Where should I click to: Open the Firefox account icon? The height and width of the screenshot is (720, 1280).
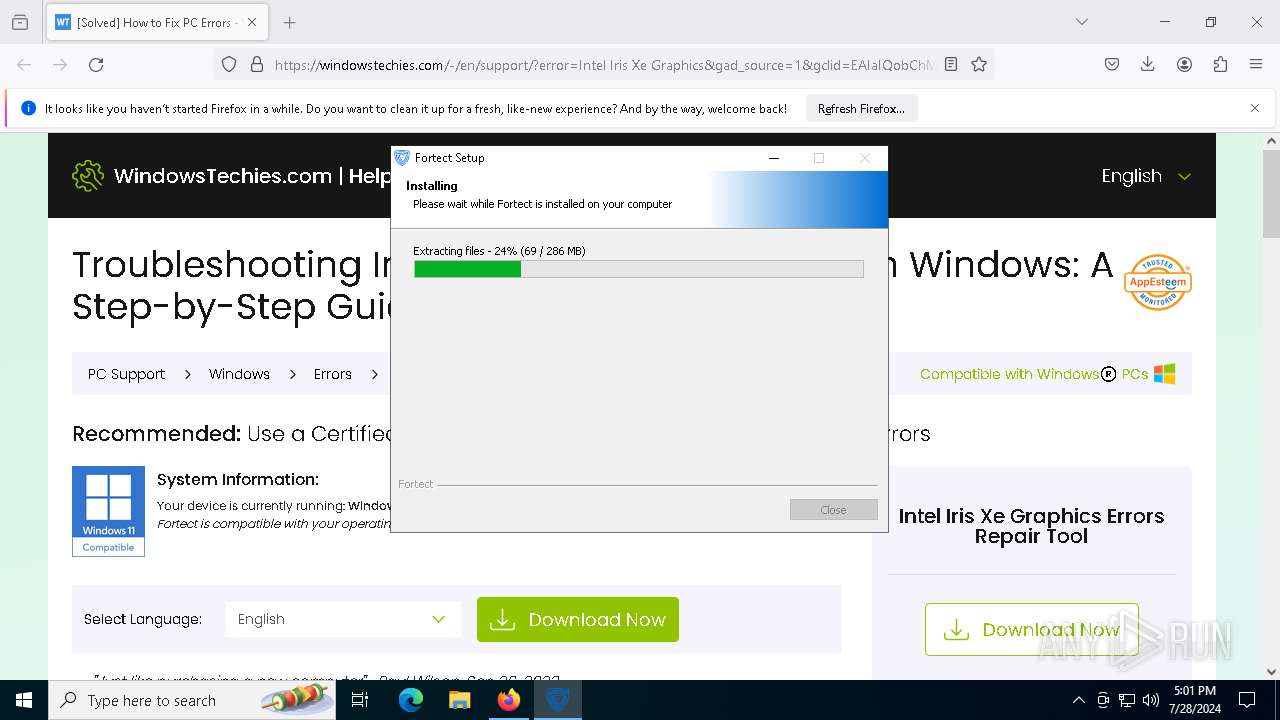[1184, 64]
